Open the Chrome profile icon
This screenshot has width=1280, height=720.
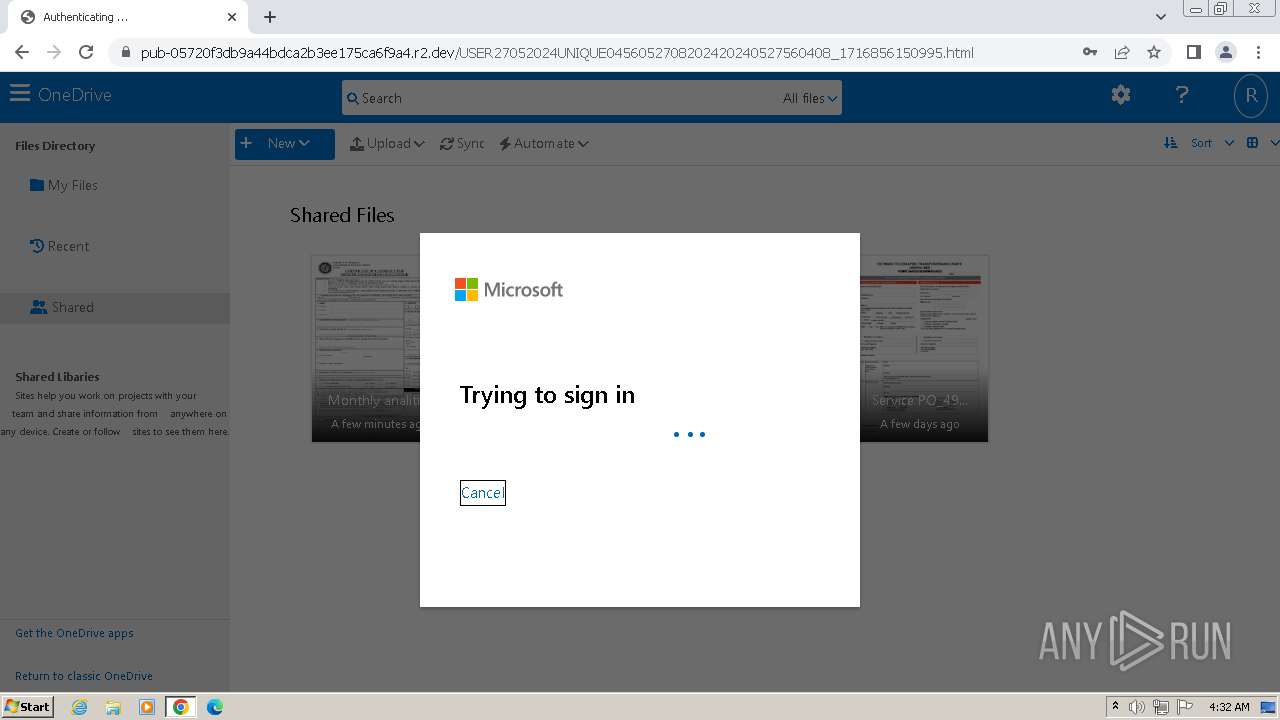[1225, 52]
